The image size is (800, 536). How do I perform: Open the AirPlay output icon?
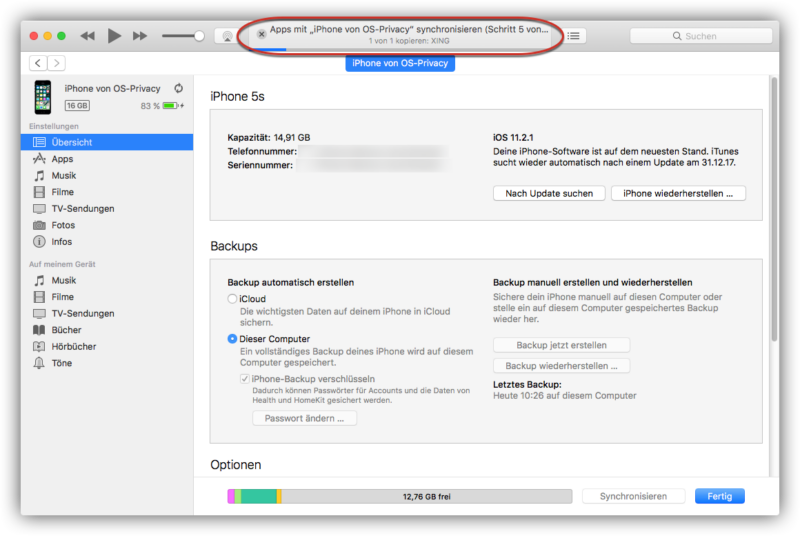tap(228, 36)
